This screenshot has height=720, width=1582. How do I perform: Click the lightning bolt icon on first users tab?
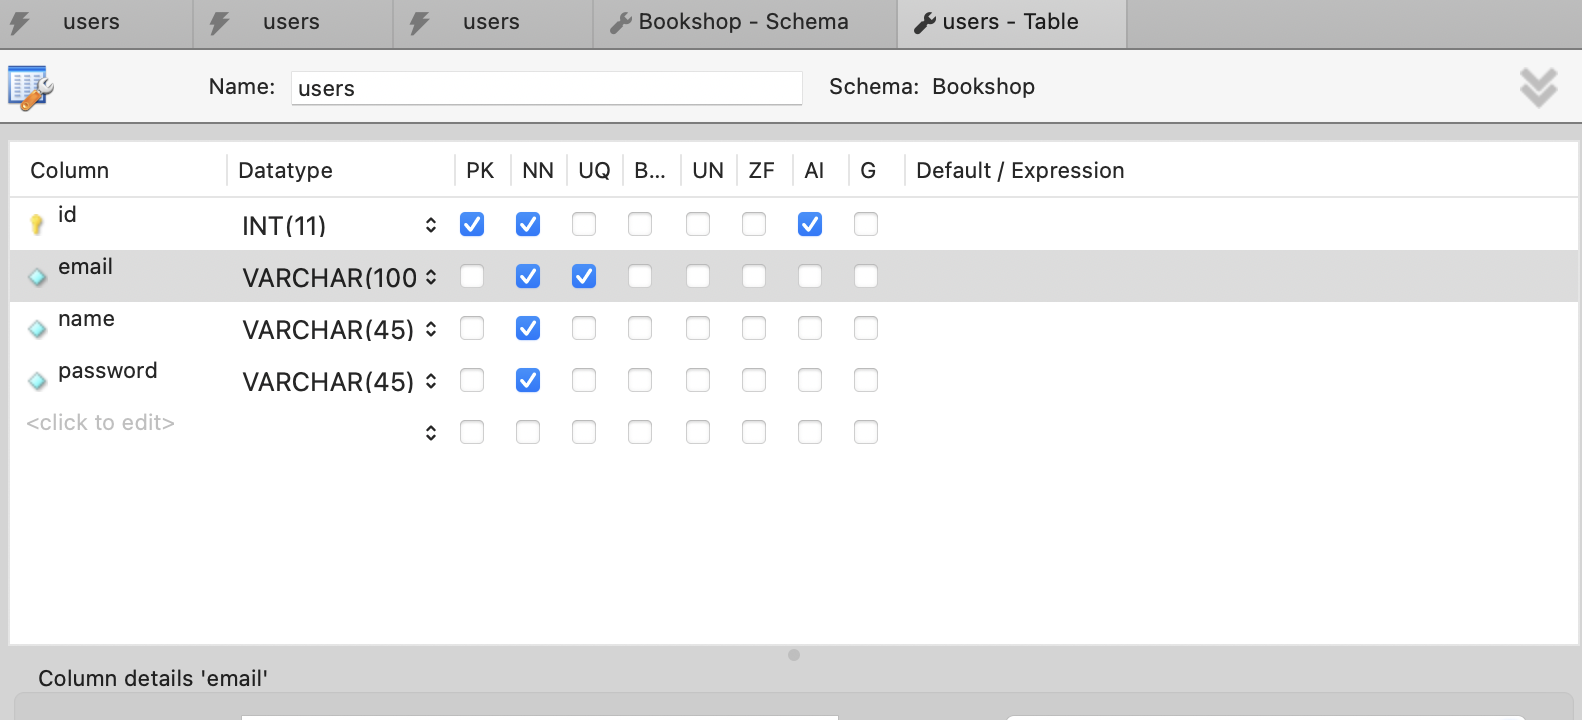coord(21,23)
